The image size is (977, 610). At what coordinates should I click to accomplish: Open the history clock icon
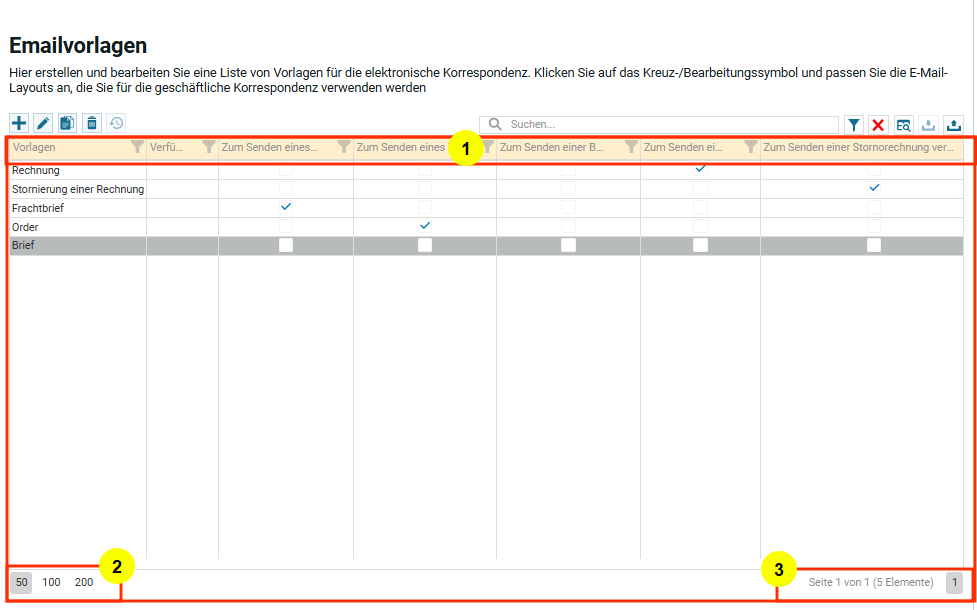(117, 123)
